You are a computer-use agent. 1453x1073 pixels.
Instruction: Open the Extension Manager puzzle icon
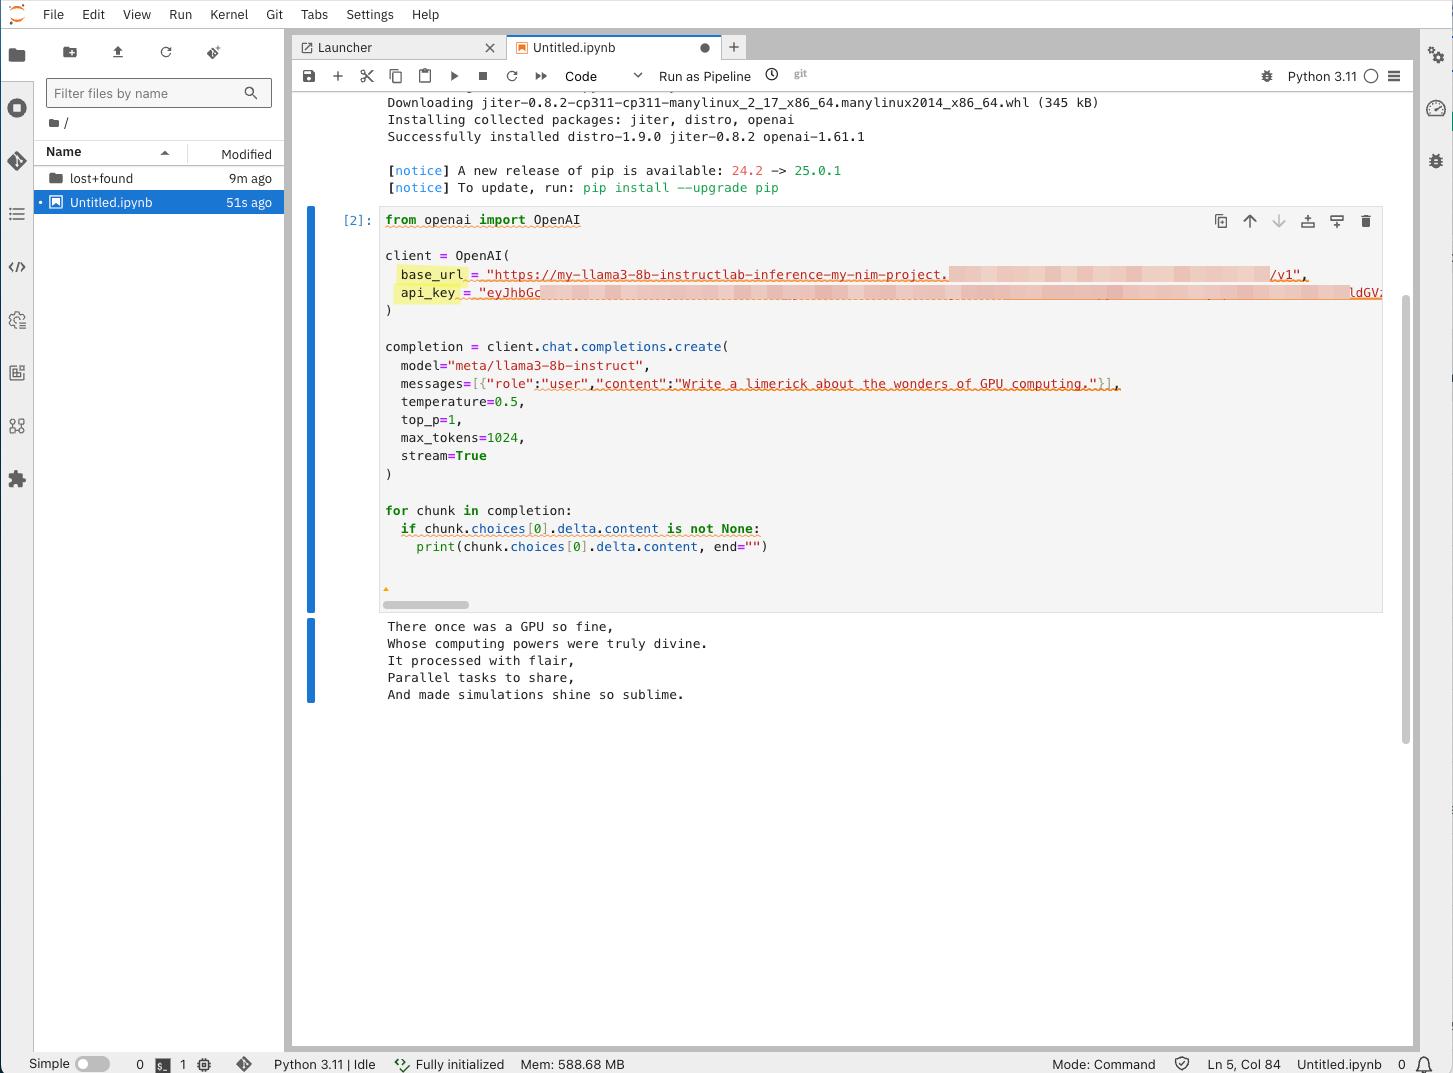[17, 480]
